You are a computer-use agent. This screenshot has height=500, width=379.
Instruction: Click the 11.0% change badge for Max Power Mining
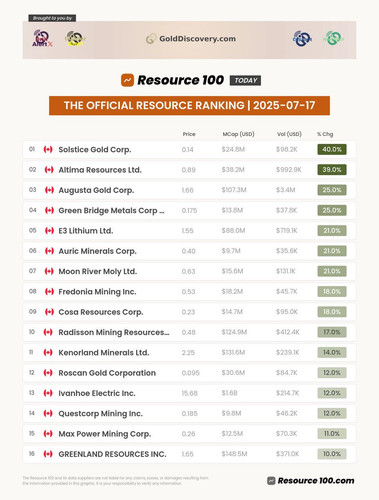332,434
